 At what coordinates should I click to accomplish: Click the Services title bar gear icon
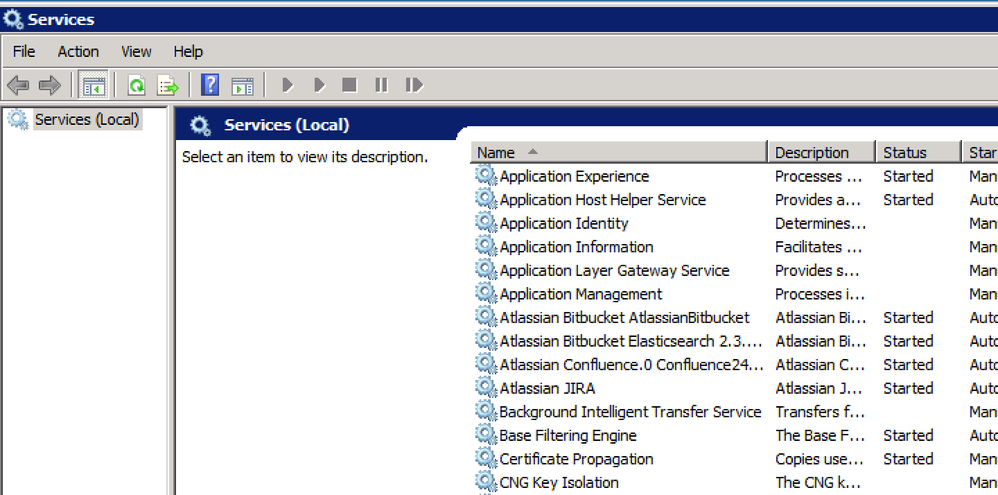click(13, 20)
